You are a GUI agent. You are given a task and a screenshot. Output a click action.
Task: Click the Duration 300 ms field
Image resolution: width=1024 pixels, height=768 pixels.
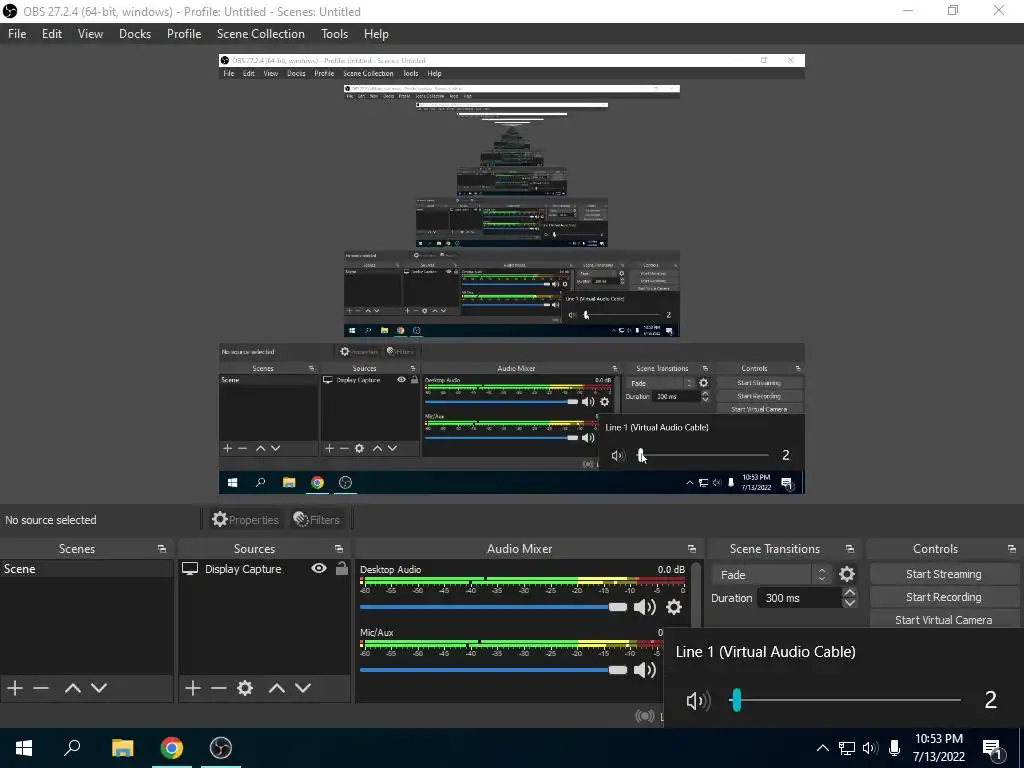tap(799, 598)
